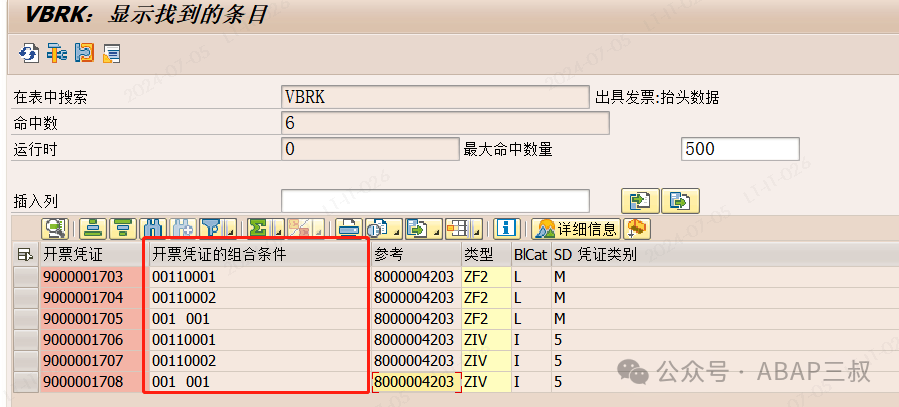Expand the Export icon dropdown arrow

[x=436, y=230]
